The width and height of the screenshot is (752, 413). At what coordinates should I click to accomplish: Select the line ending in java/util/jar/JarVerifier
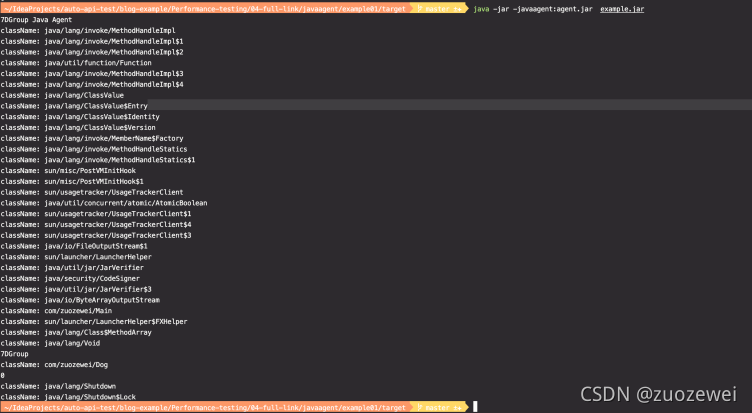[72, 268]
